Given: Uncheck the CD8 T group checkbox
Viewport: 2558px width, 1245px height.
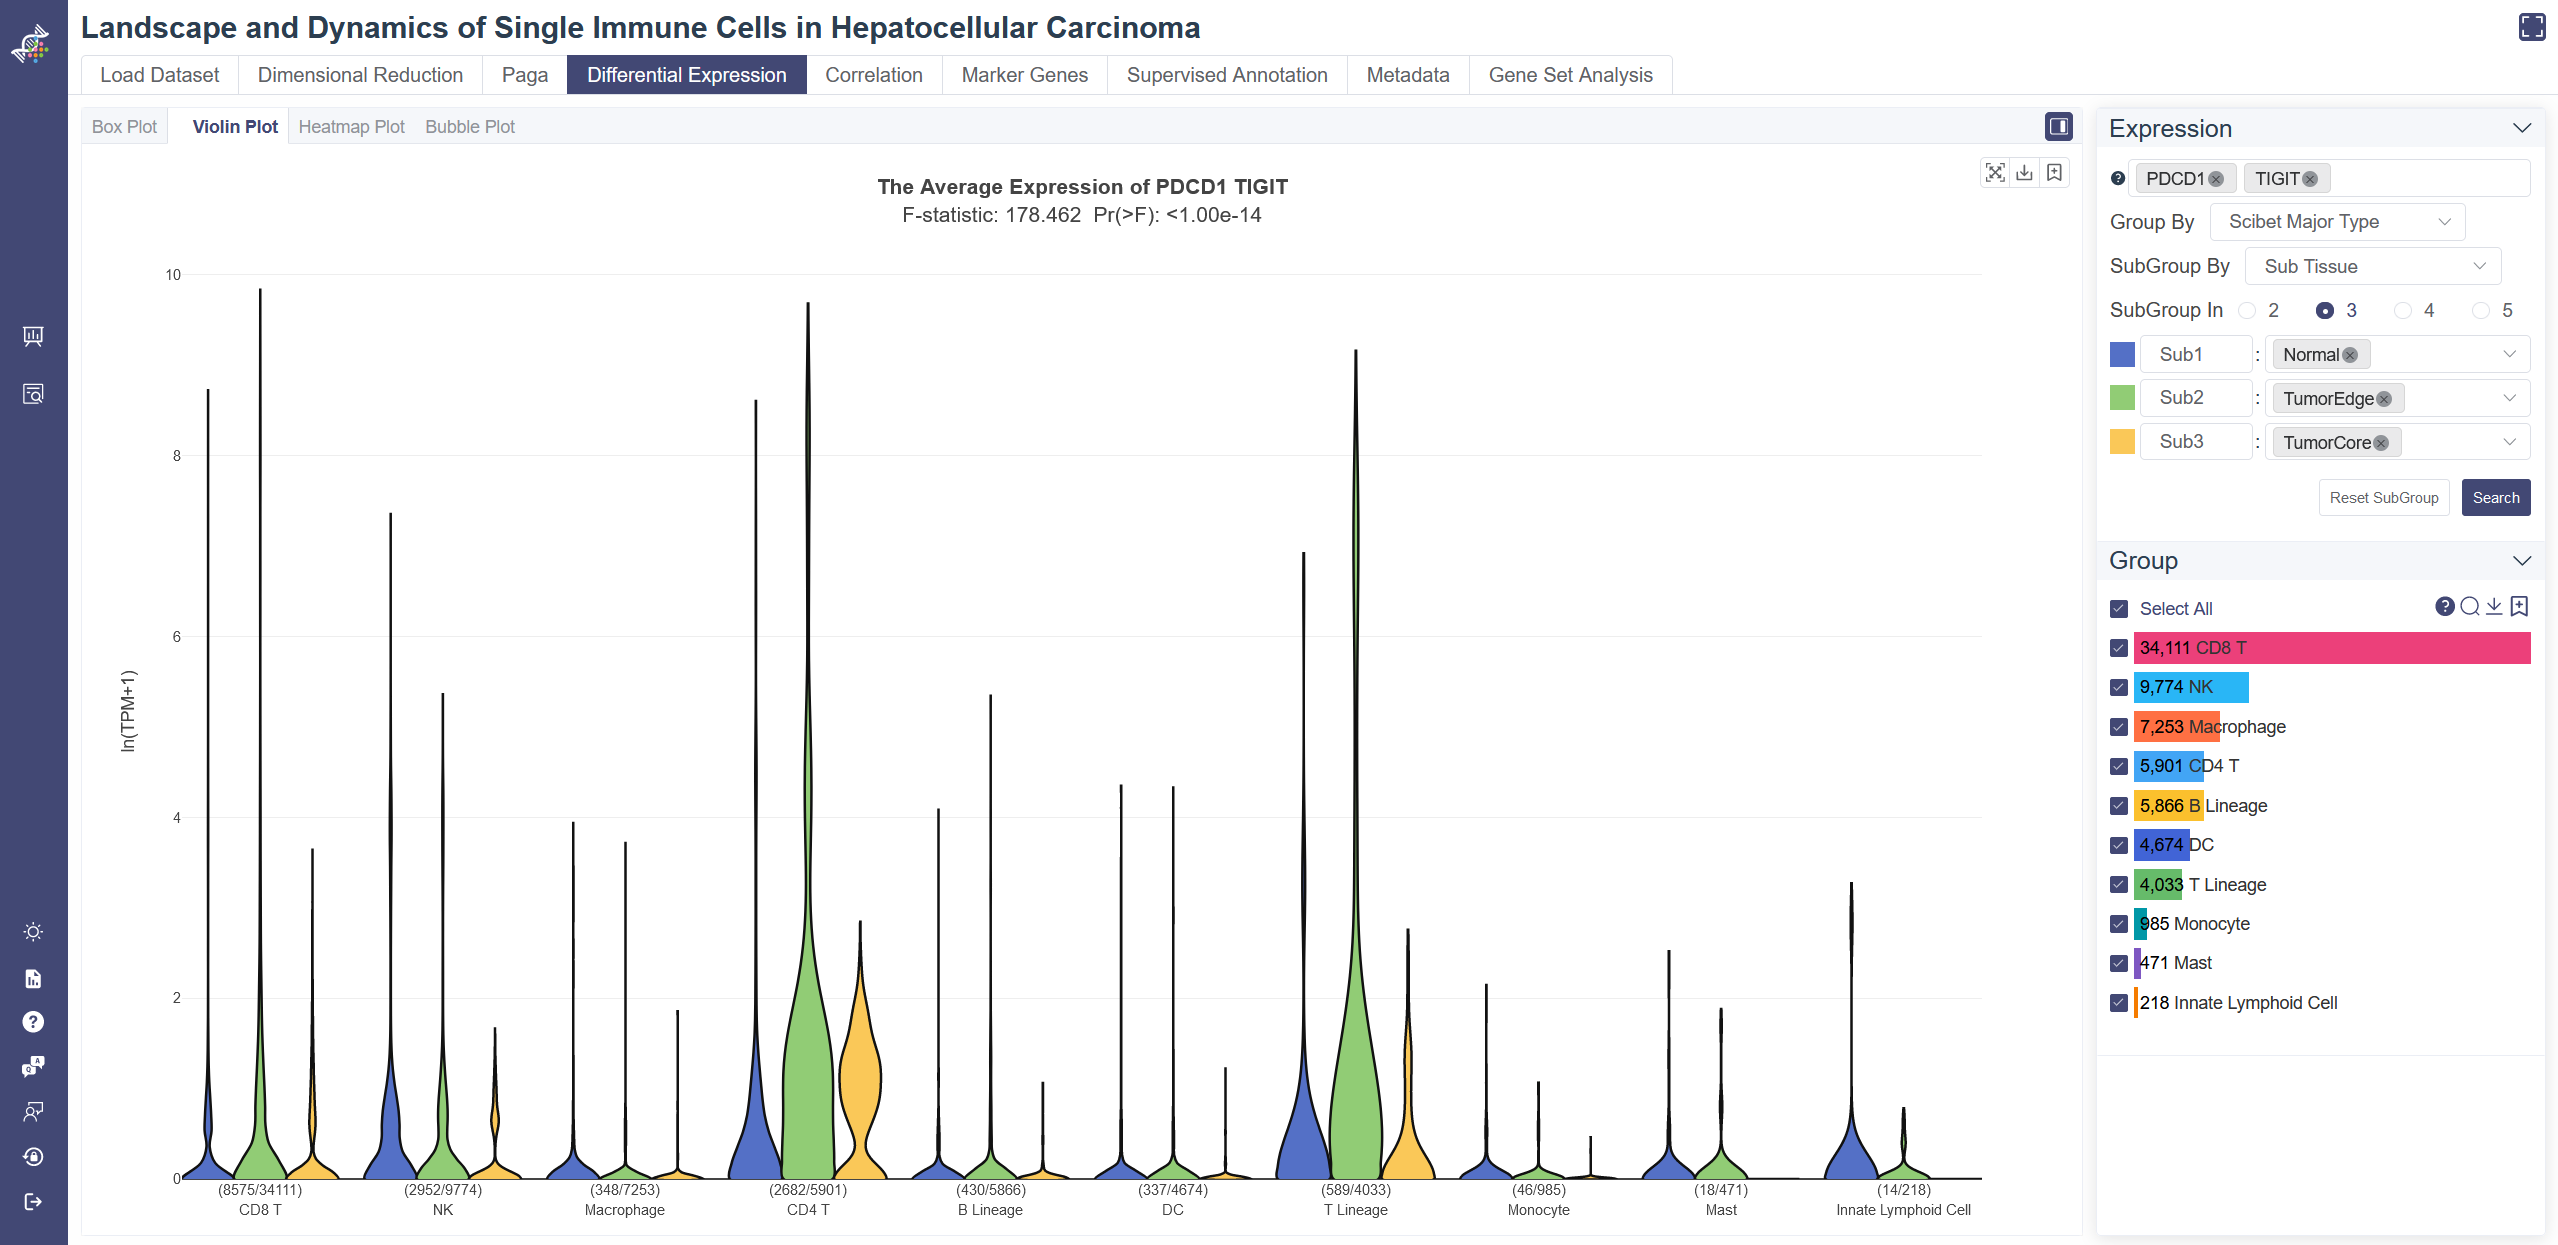Looking at the screenshot, I should 2118,648.
